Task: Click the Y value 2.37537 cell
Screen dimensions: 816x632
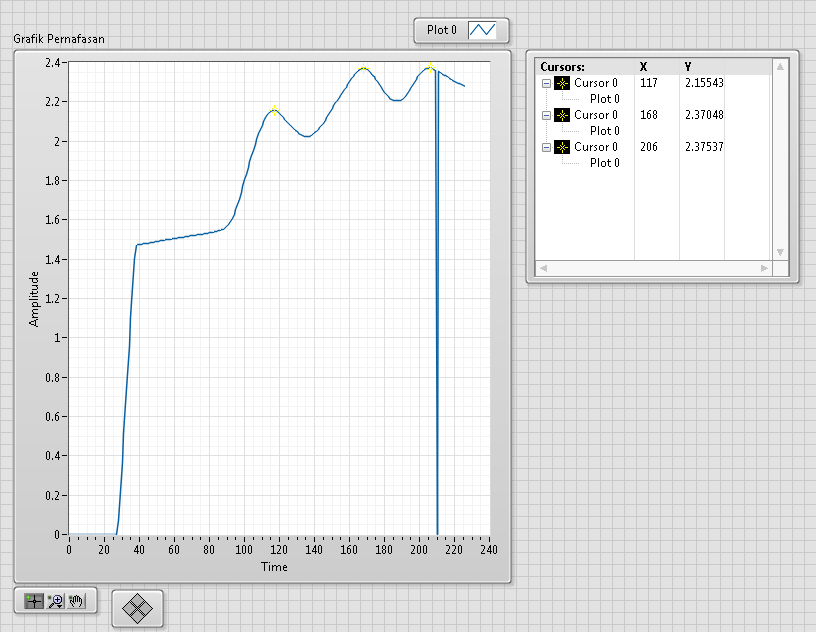Action: point(704,147)
